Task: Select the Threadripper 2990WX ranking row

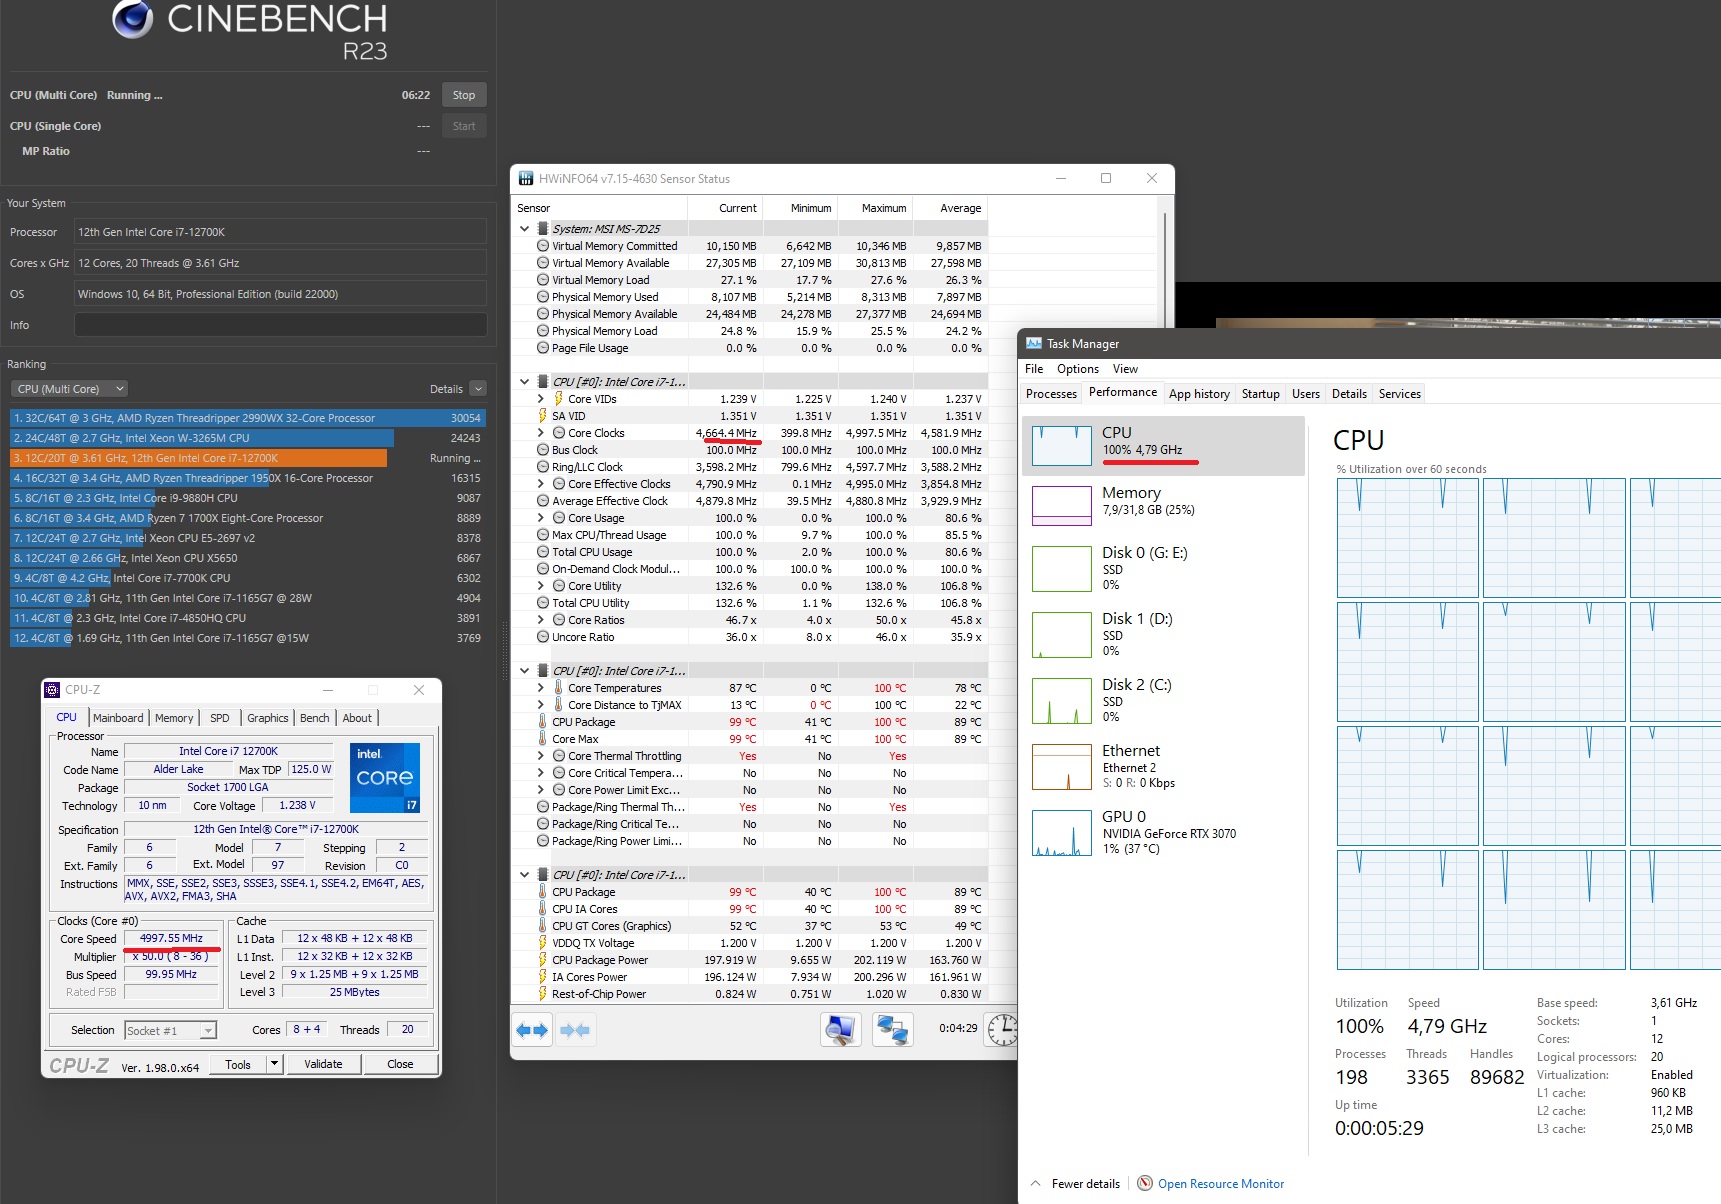Action: pyautogui.click(x=248, y=418)
